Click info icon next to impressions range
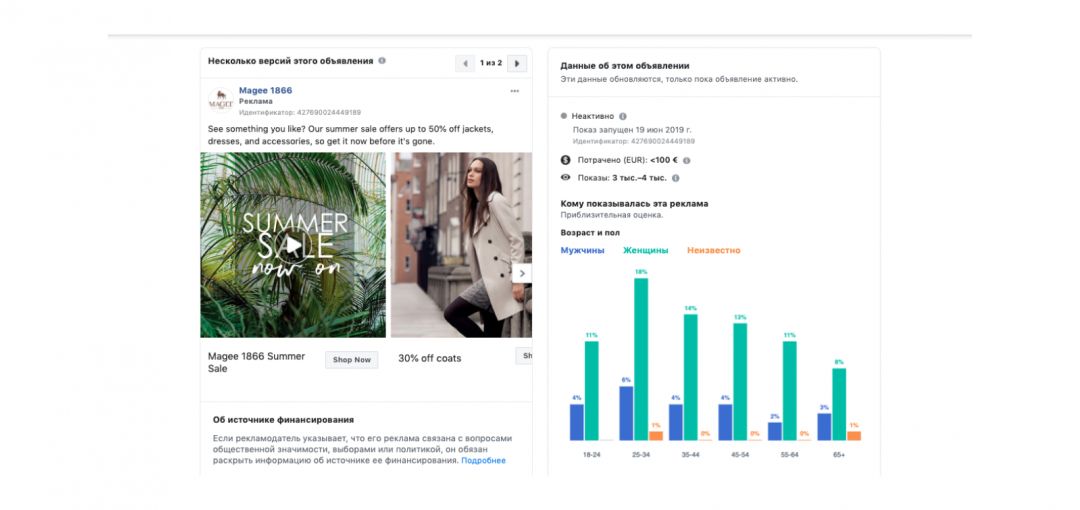The width and height of the screenshot is (1080, 510). tap(675, 178)
